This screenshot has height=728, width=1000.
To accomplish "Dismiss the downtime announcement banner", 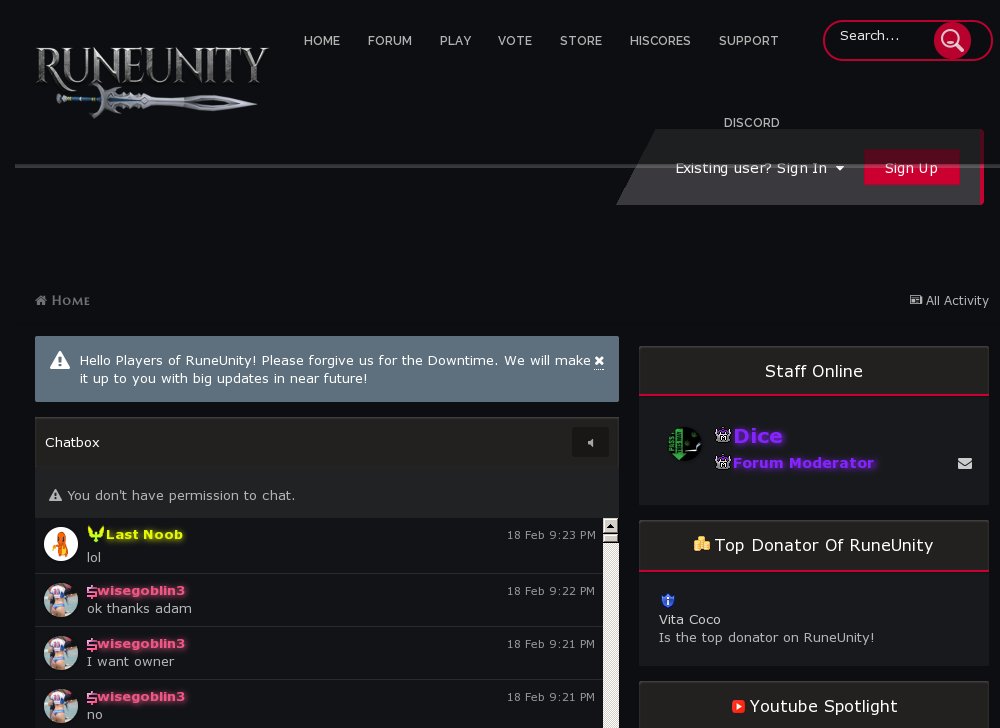I will click(x=599, y=360).
